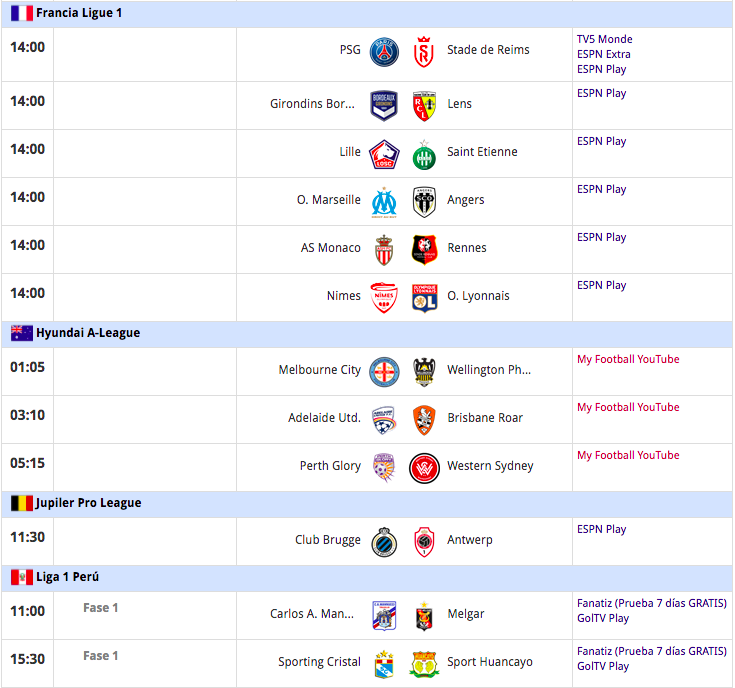The height and width of the screenshot is (688, 735).
Task: Click the AS Monaco crest
Action: point(384,250)
